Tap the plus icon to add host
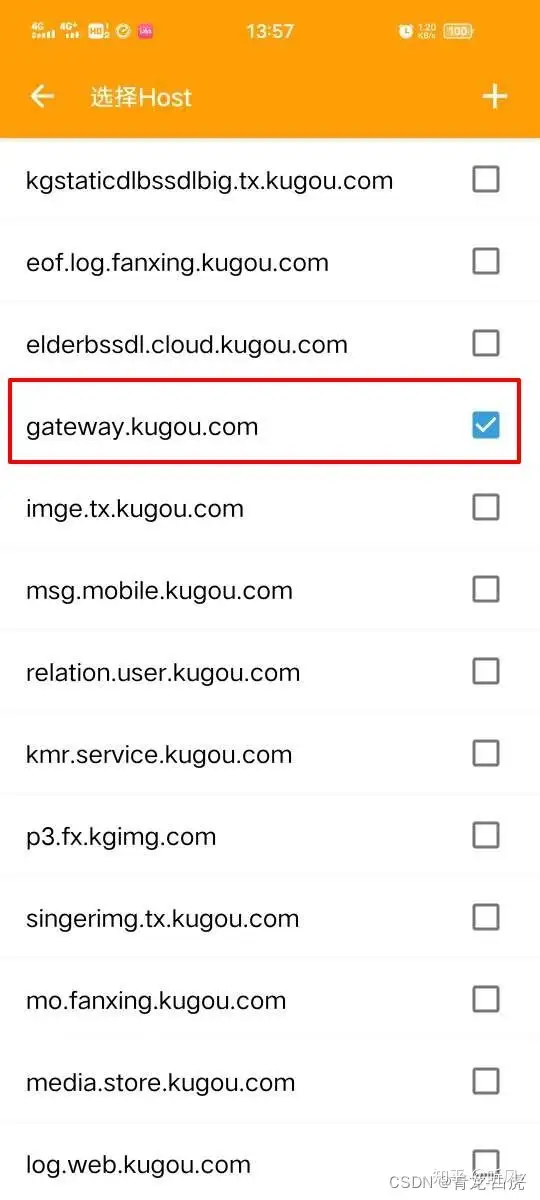The width and height of the screenshot is (540, 1200). pyautogui.click(x=495, y=97)
